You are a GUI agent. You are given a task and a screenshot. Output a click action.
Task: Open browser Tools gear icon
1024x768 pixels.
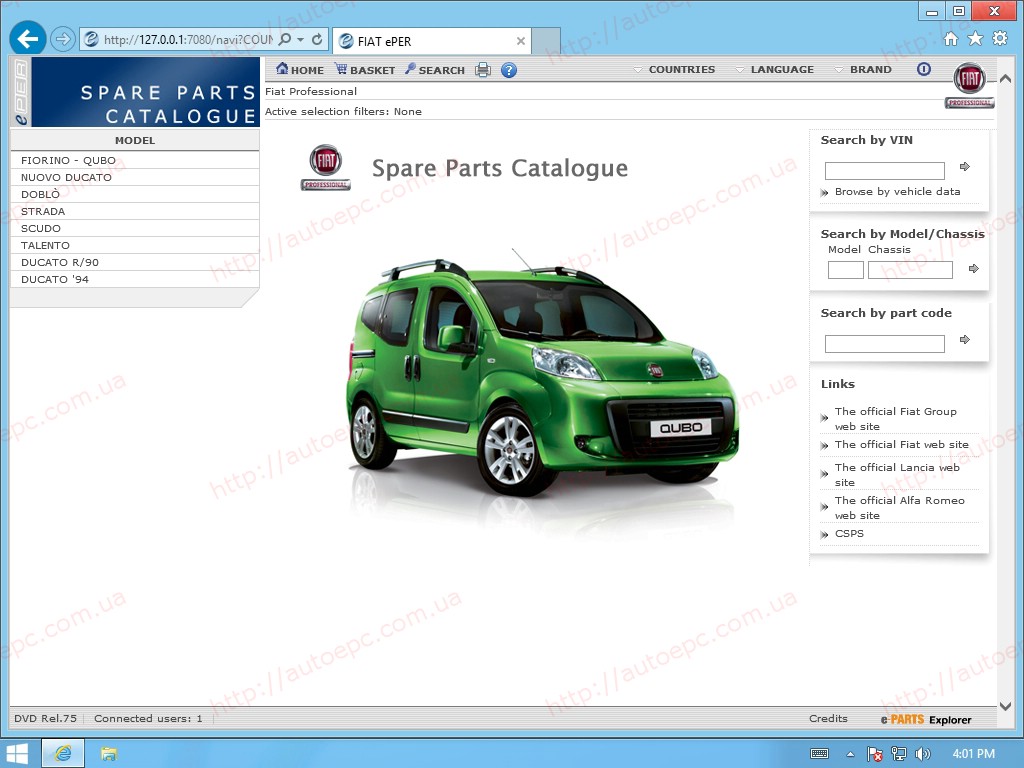(1000, 39)
